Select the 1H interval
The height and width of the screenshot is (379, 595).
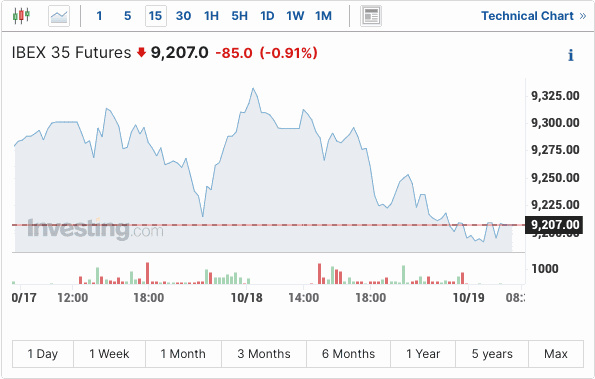coord(211,16)
